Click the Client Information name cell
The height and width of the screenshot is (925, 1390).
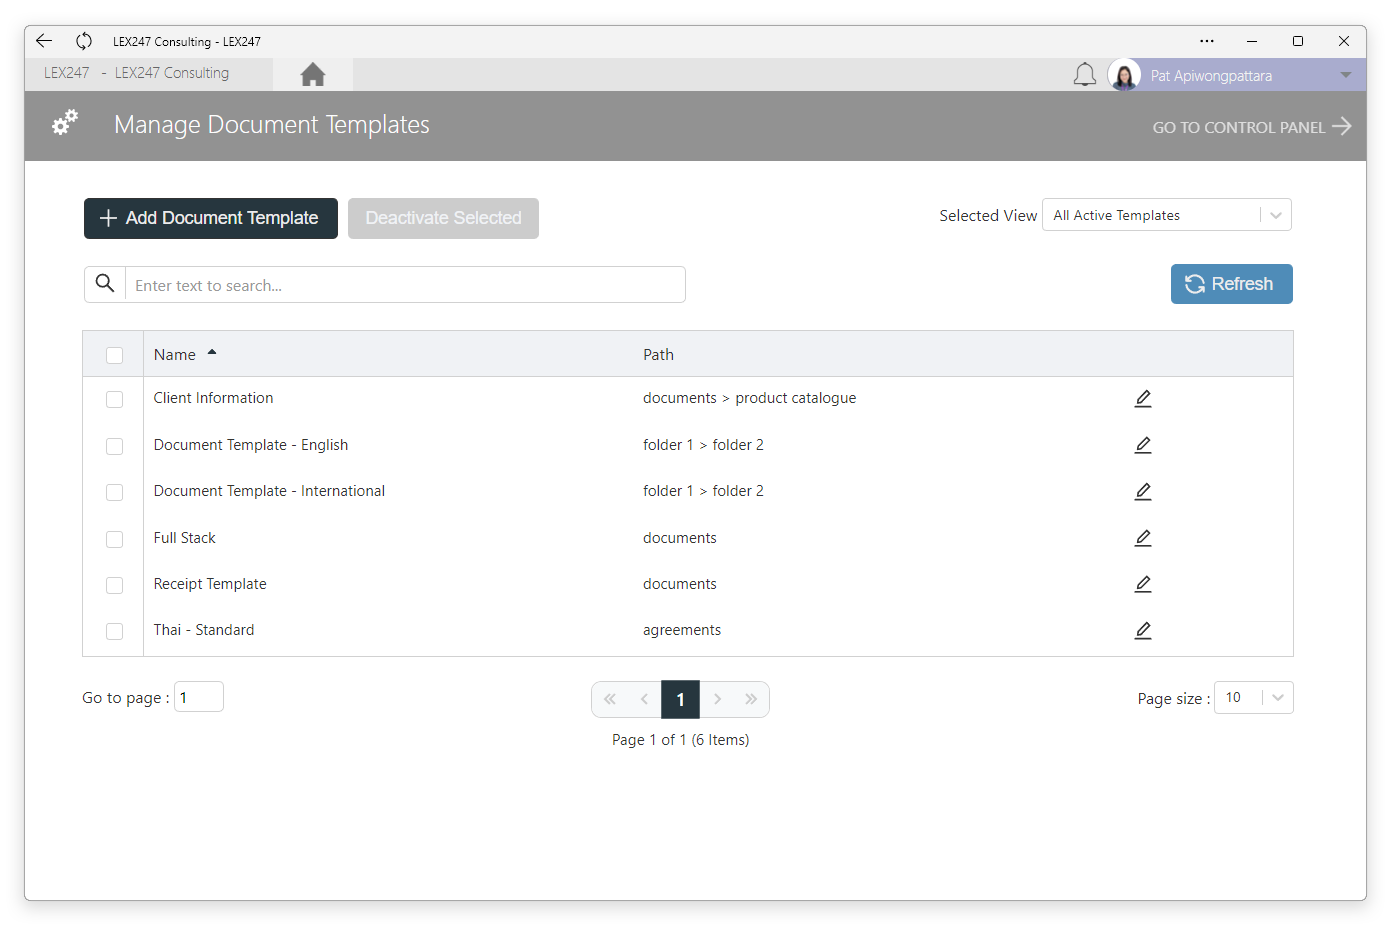tap(213, 398)
